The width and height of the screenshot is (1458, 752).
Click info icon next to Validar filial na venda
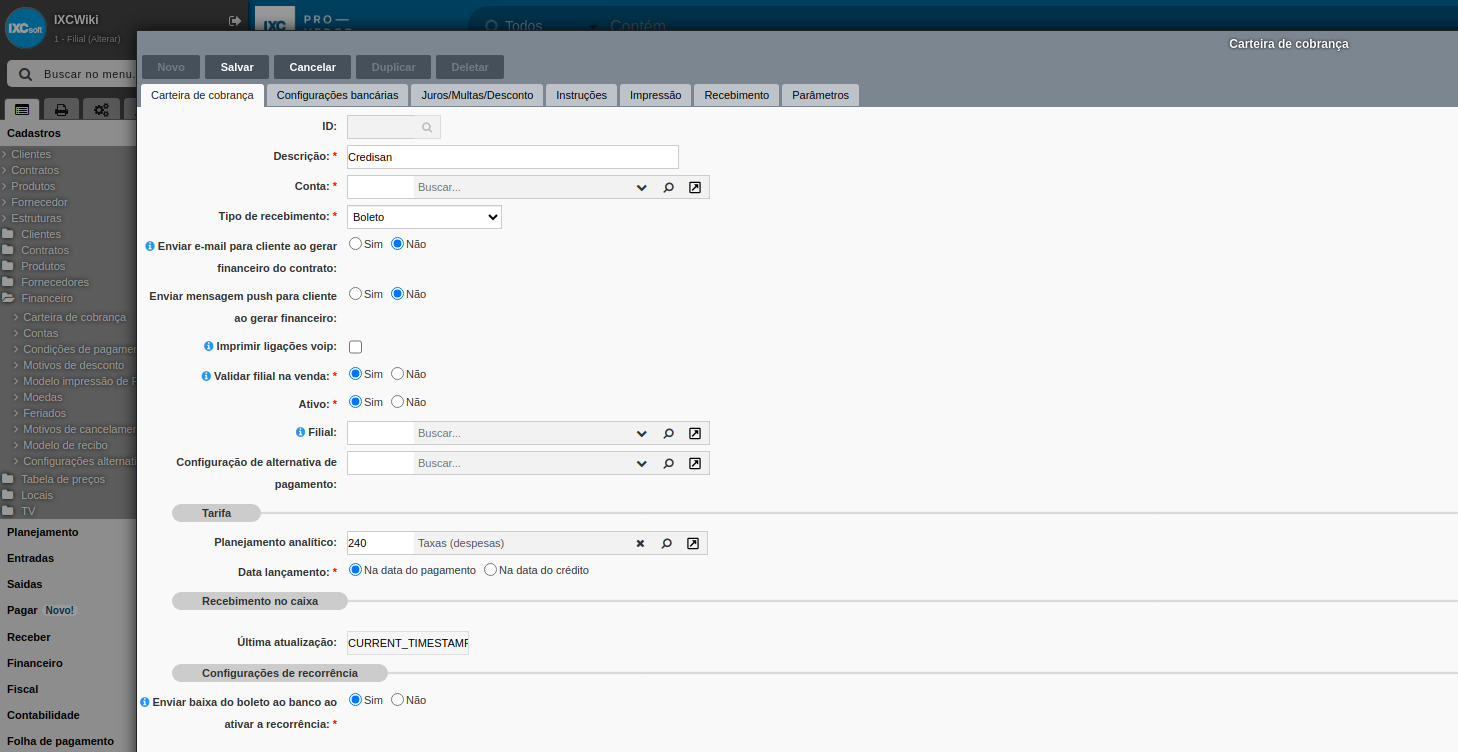click(x=206, y=376)
